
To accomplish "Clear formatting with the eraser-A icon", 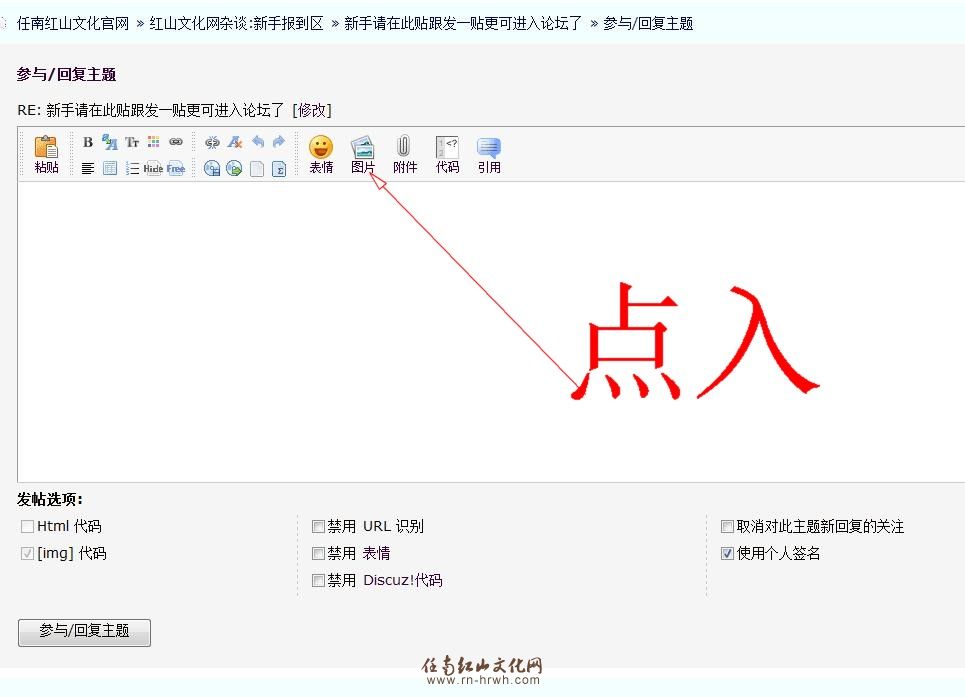I will point(234,143).
